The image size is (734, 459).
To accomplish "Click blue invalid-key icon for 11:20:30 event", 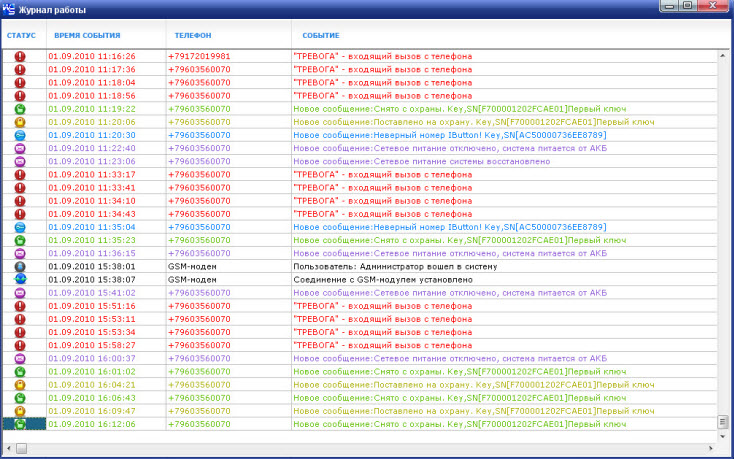I will coord(20,135).
